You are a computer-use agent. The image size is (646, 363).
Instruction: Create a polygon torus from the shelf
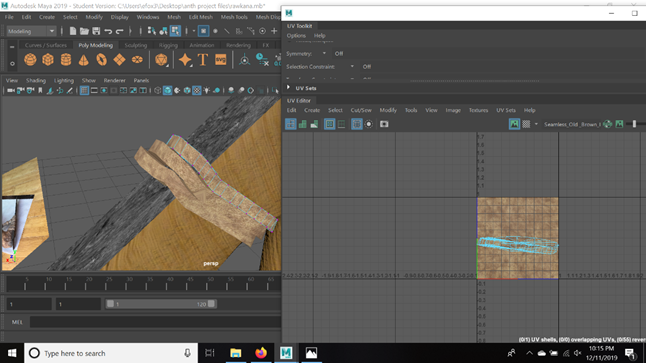click(x=101, y=60)
